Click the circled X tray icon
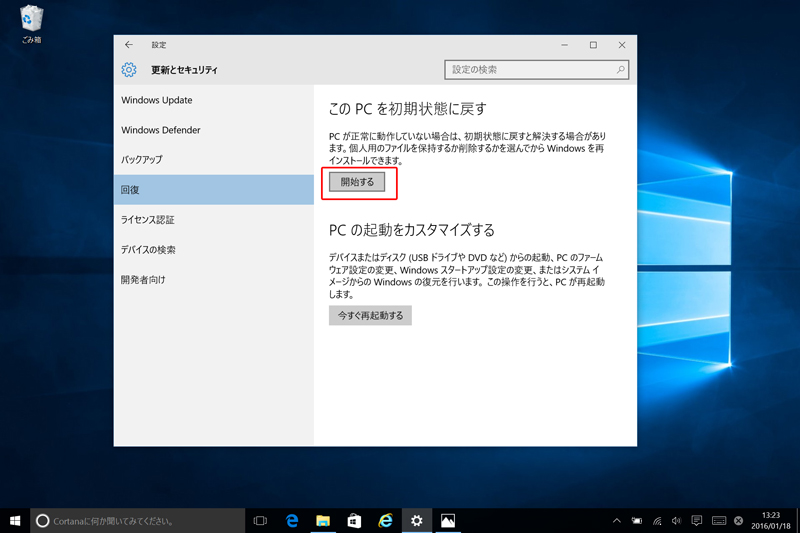Image resolution: width=800 pixels, height=533 pixels. click(x=738, y=521)
